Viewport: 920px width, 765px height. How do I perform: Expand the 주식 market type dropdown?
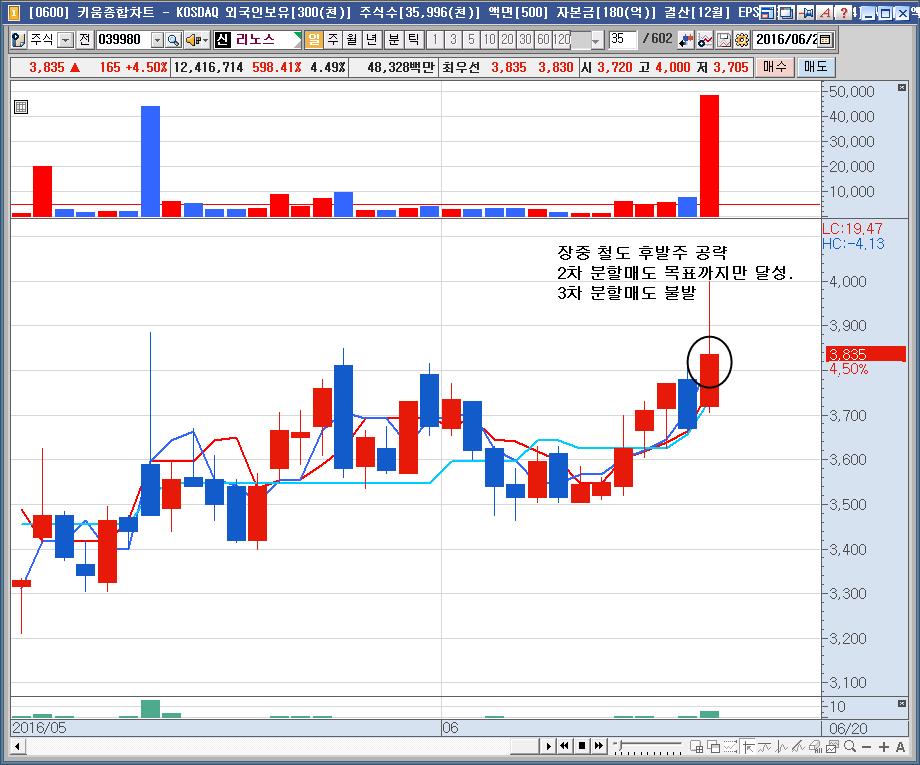(66, 40)
